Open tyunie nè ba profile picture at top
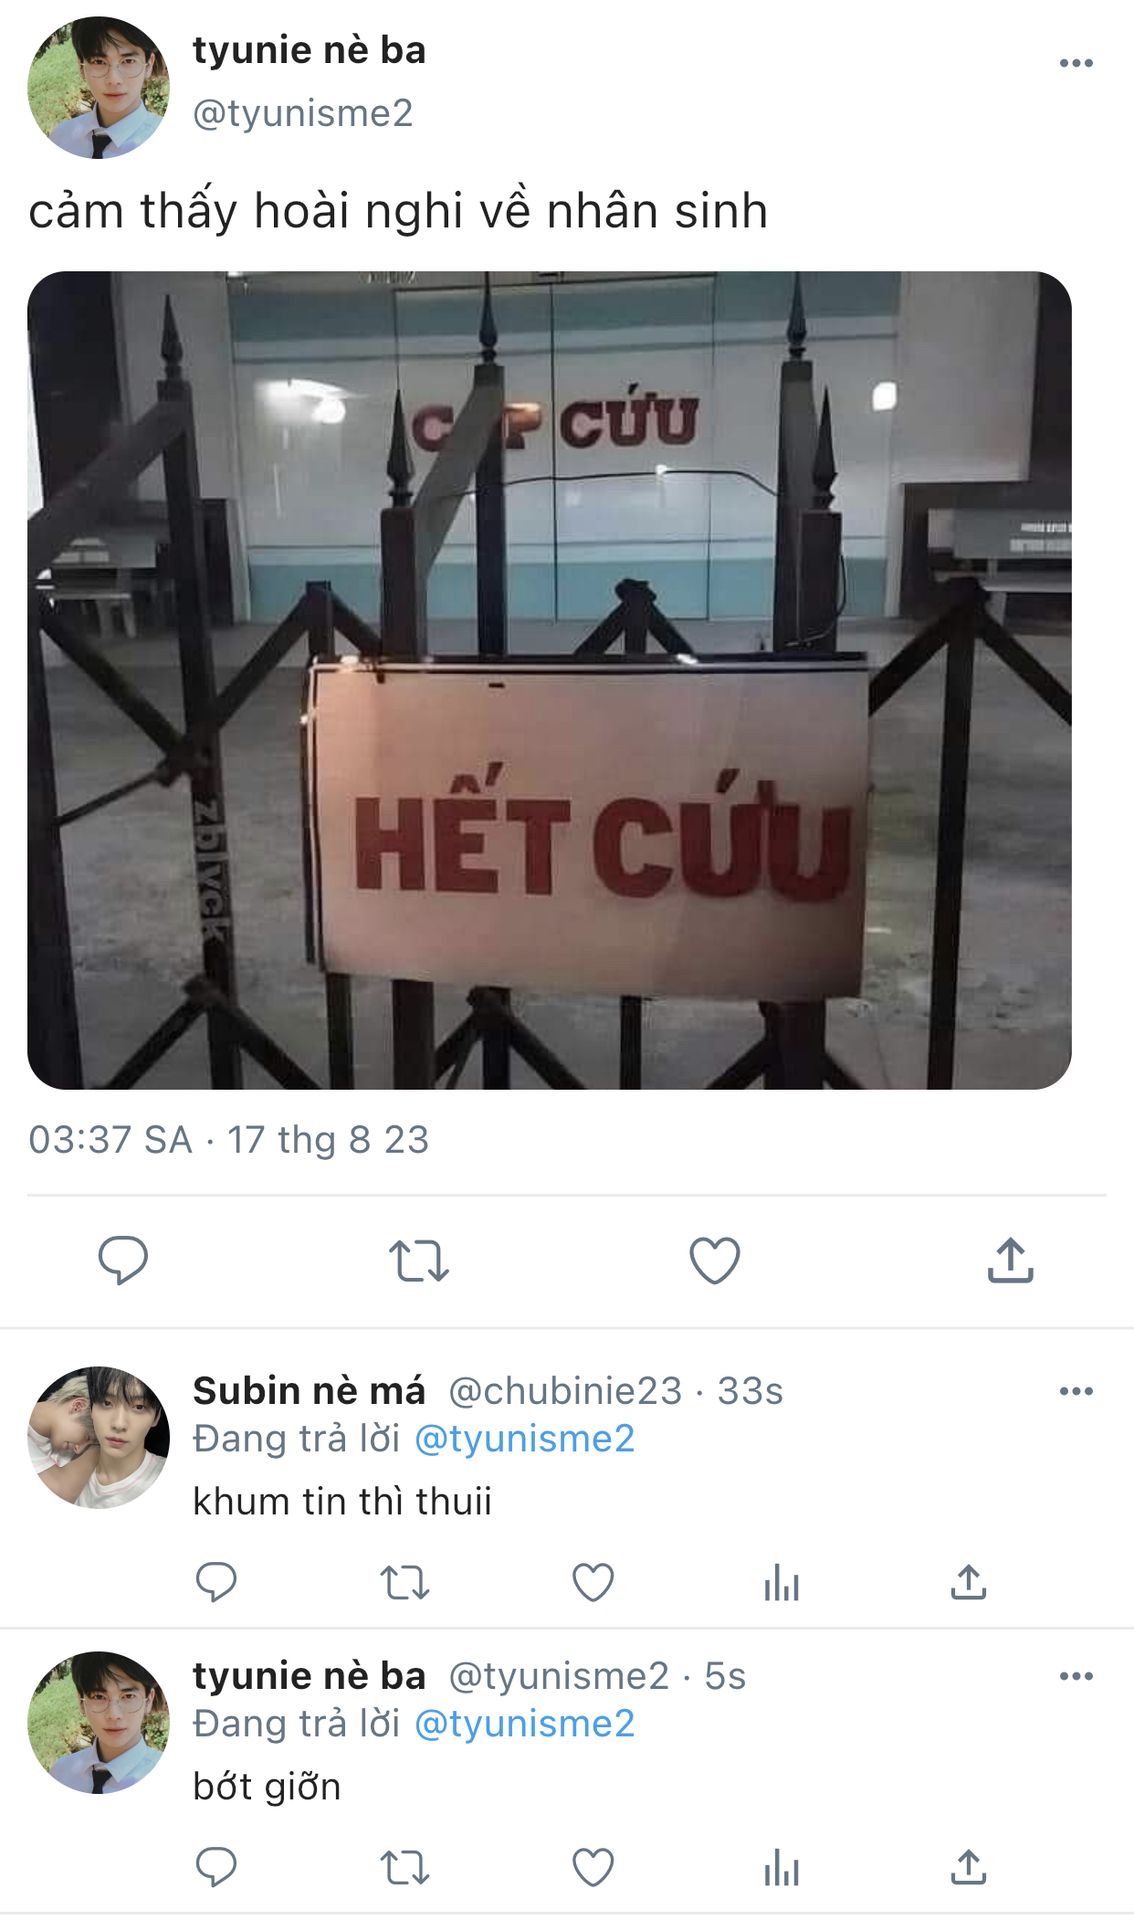Image resolution: width=1134 pixels, height=1920 pixels. click(x=98, y=87)
